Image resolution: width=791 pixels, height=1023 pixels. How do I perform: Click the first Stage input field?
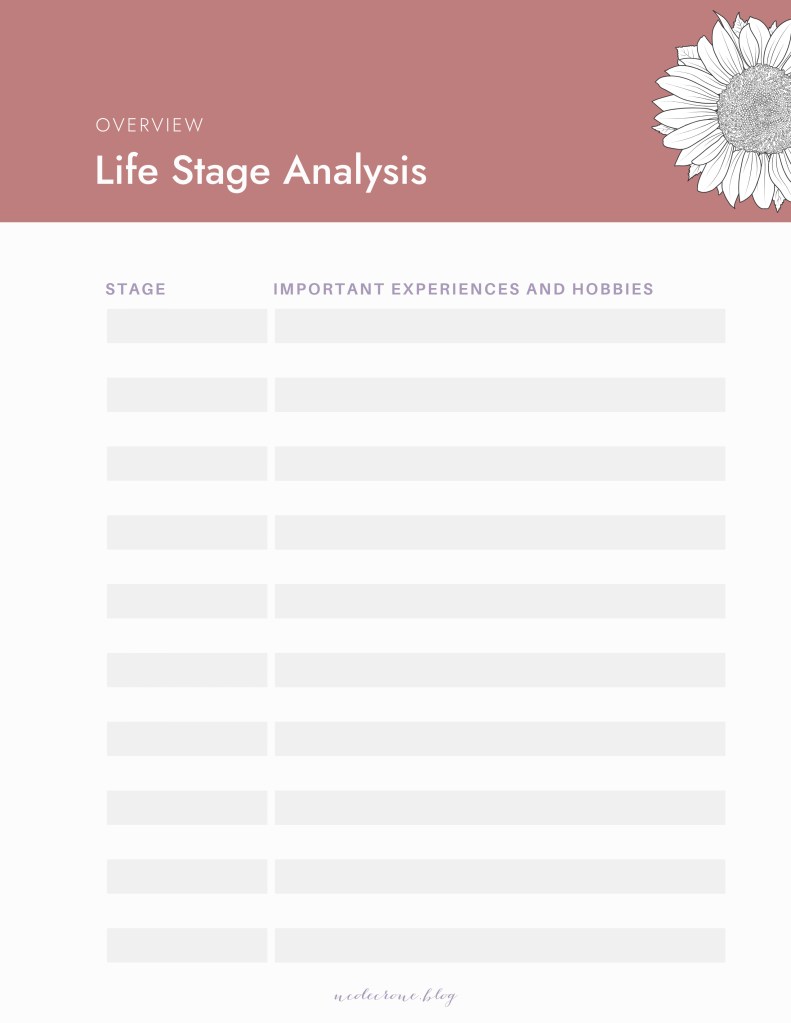click(x=187, y=326)
